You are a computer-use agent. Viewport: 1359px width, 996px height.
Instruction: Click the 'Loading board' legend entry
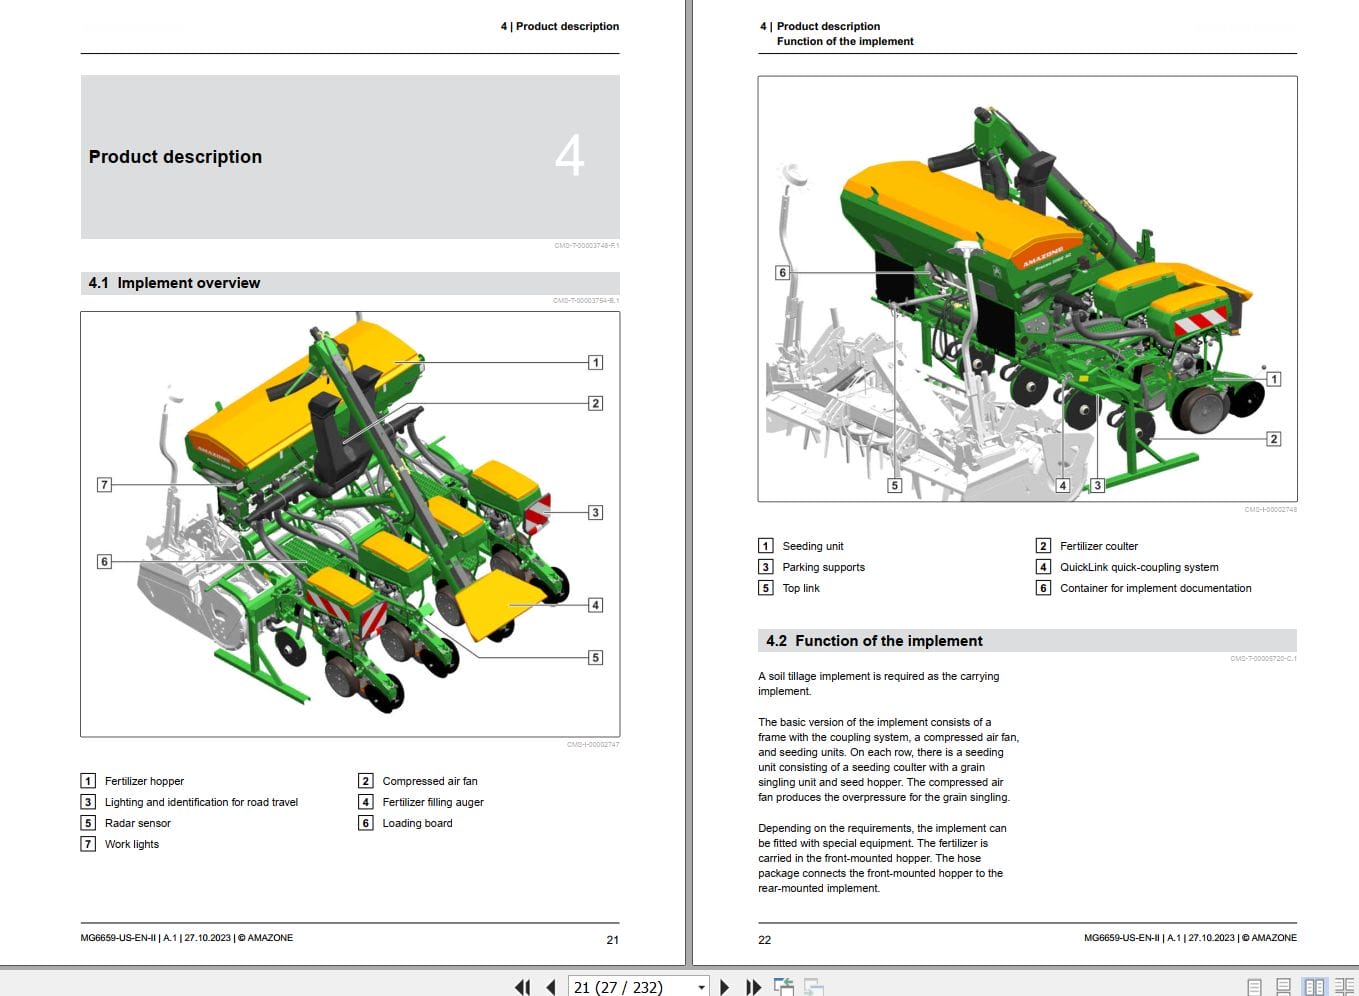(x=417, y=823)
